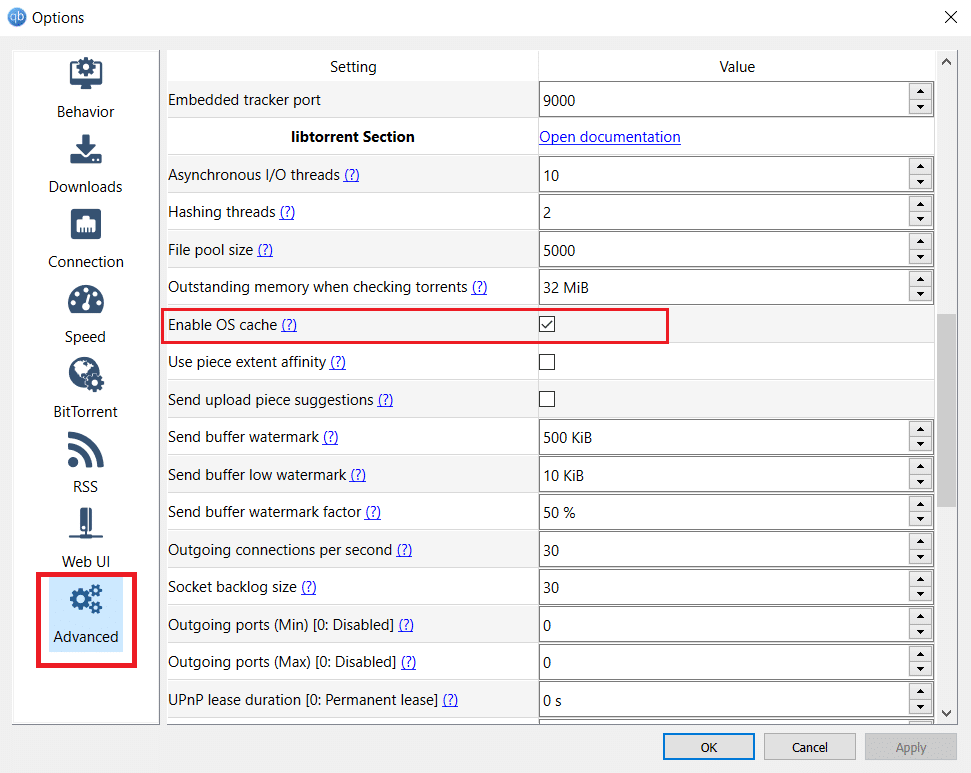Decrease Send buffer low watermark with down arrow
Viewport: 971px width, 773px height.
[920, 482]
